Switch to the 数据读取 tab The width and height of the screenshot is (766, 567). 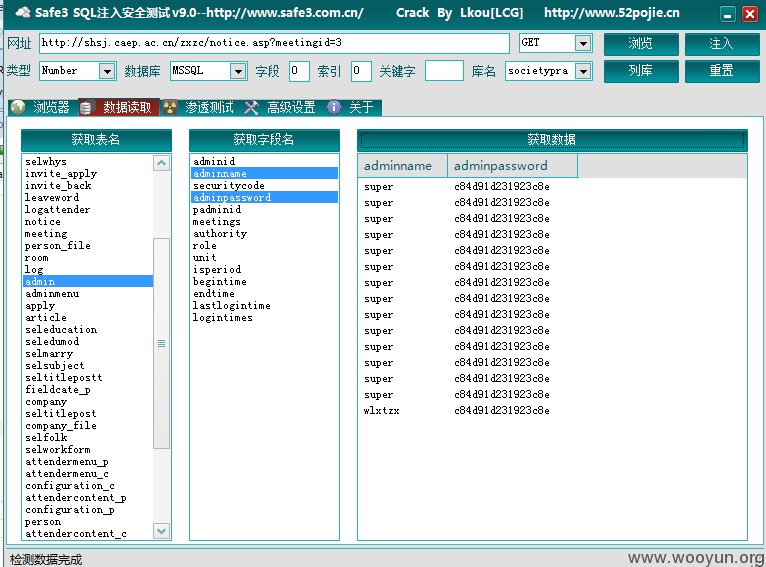[119, 107]
